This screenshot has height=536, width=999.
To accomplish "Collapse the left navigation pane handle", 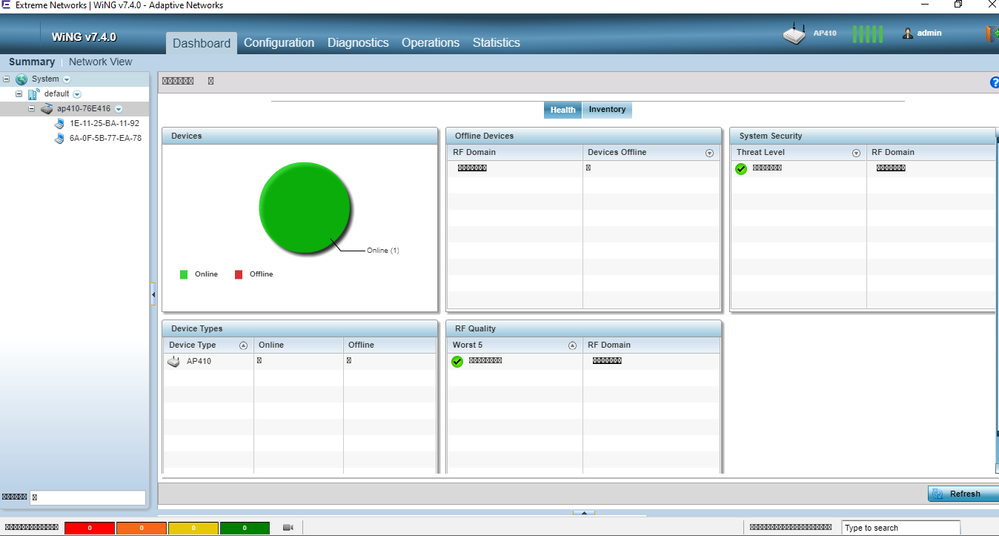I will [x=154, y=294].
